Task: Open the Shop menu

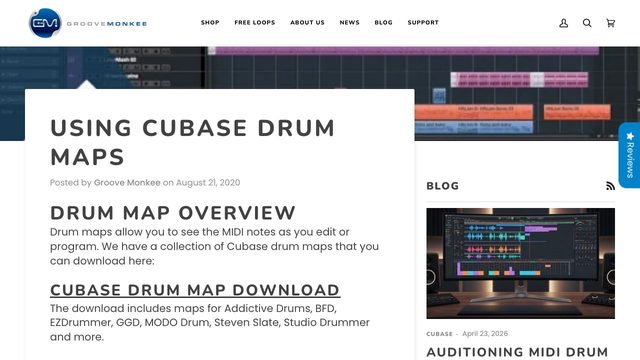Action: click(210, 22)
